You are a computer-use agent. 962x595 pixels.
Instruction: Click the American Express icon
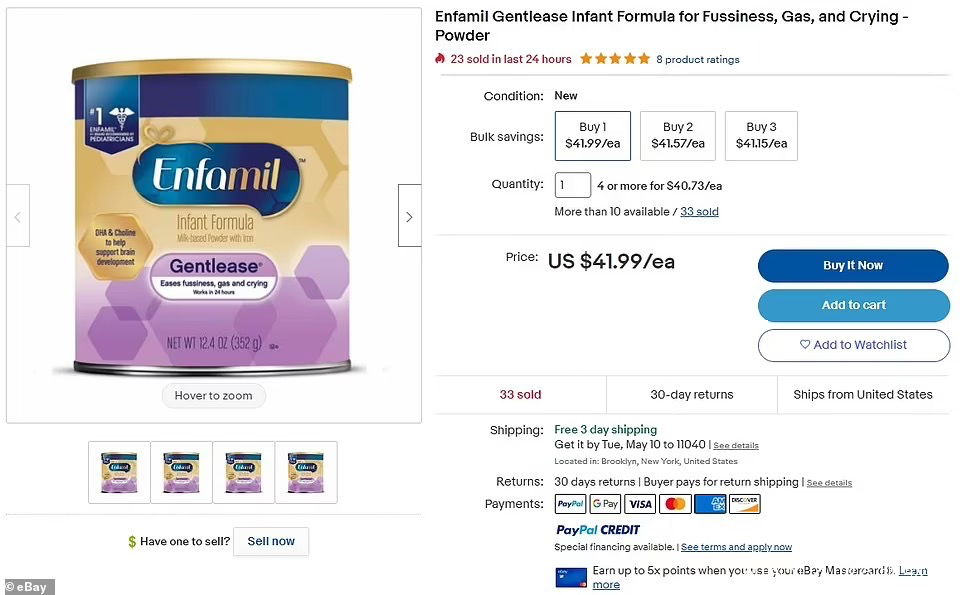710,504
